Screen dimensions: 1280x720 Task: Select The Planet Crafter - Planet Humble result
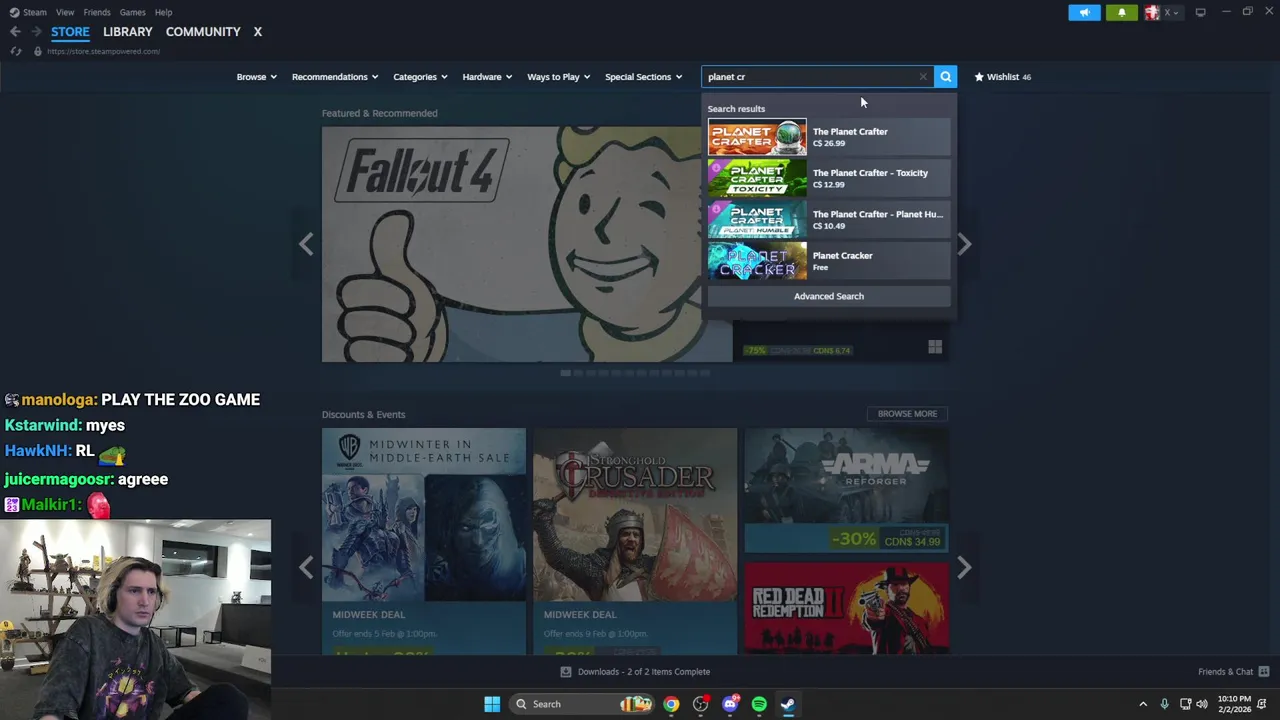(829, 220)
